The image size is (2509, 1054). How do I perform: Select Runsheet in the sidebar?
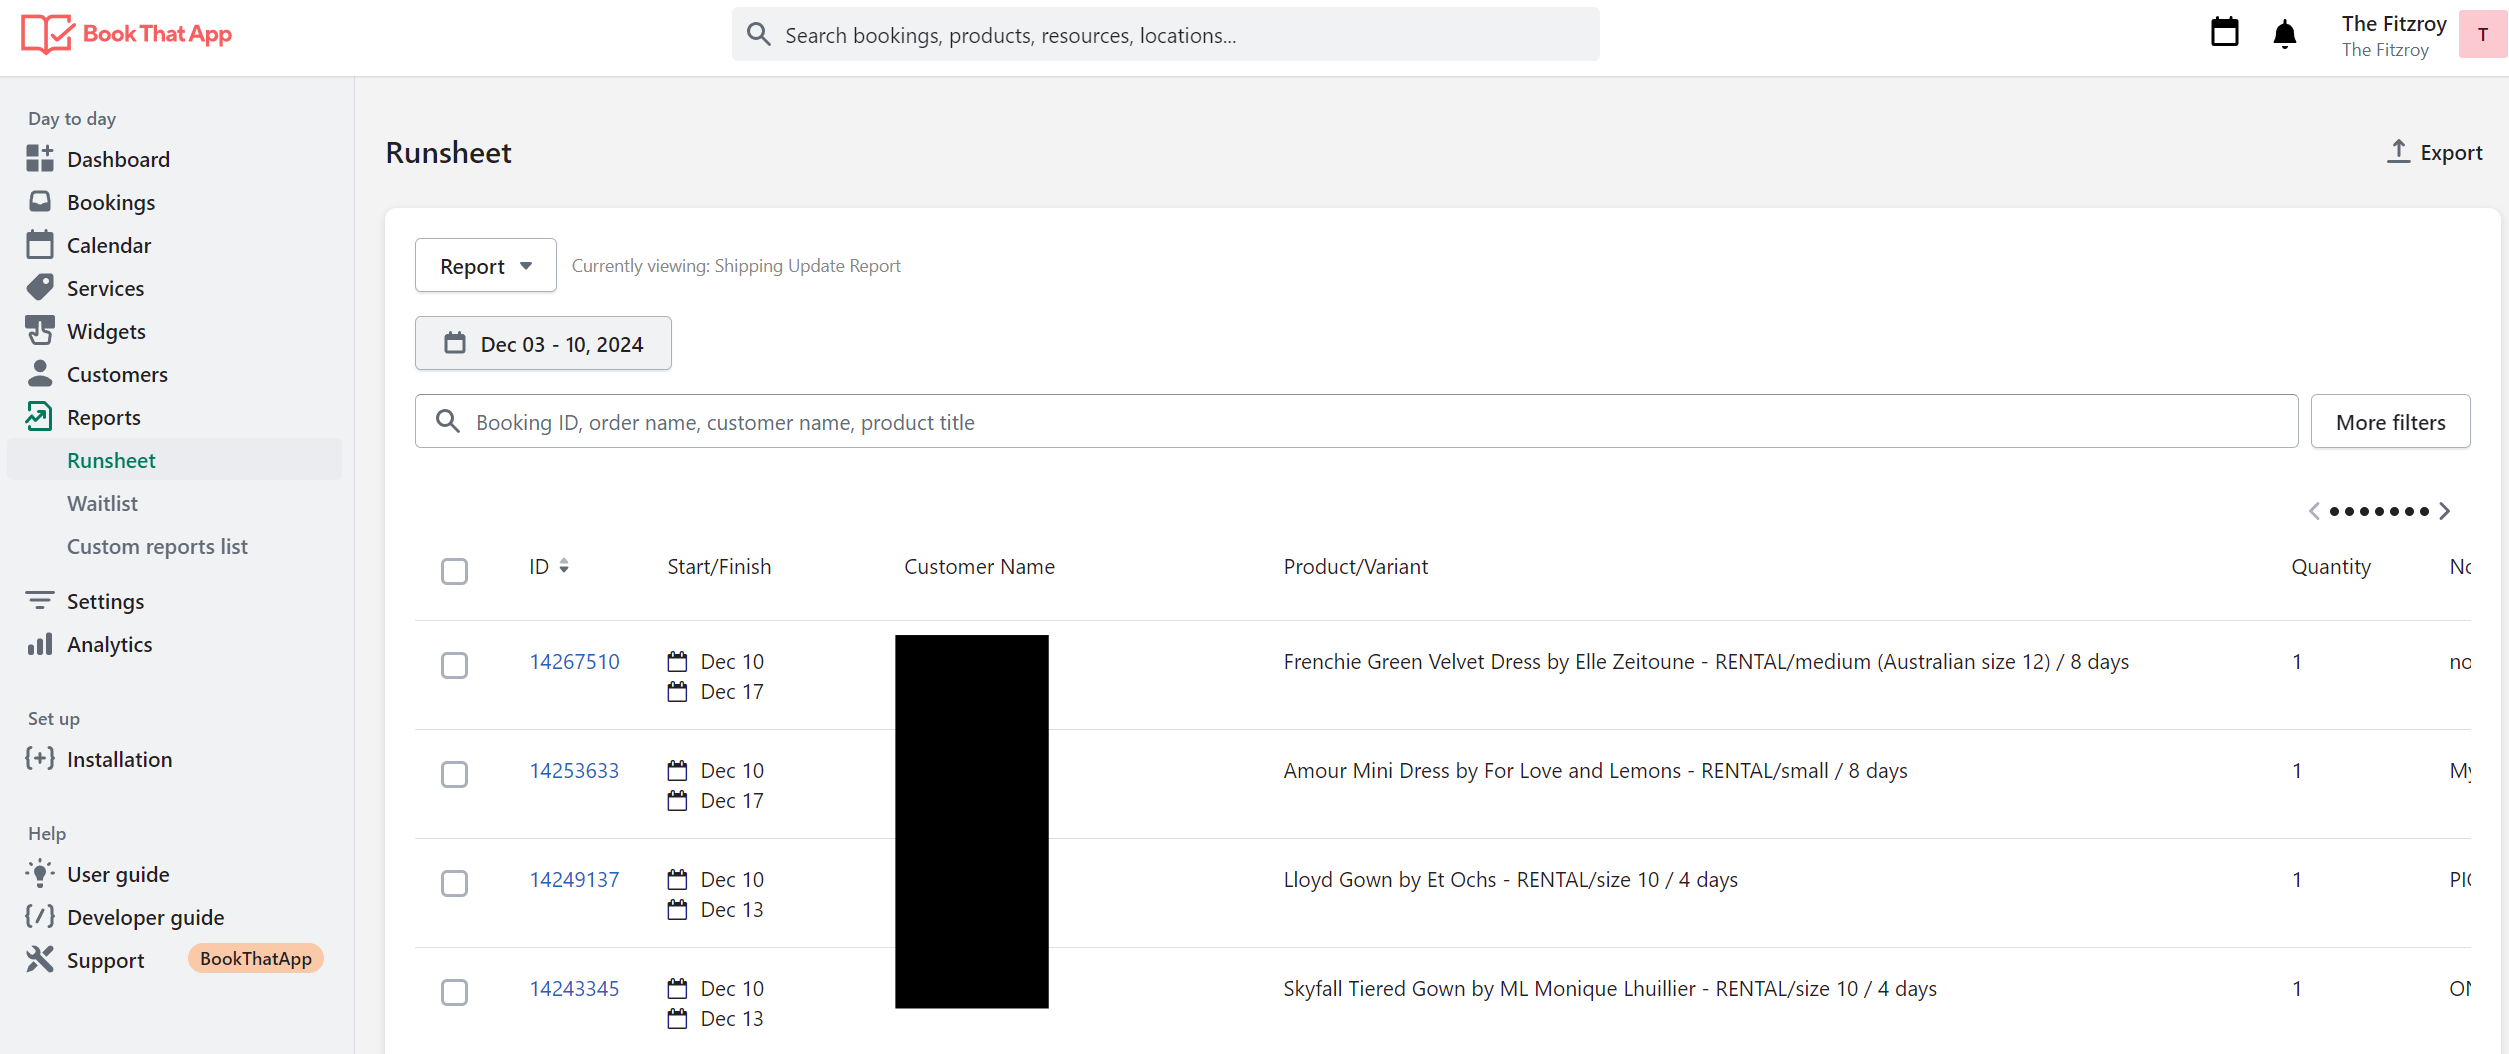111,460
